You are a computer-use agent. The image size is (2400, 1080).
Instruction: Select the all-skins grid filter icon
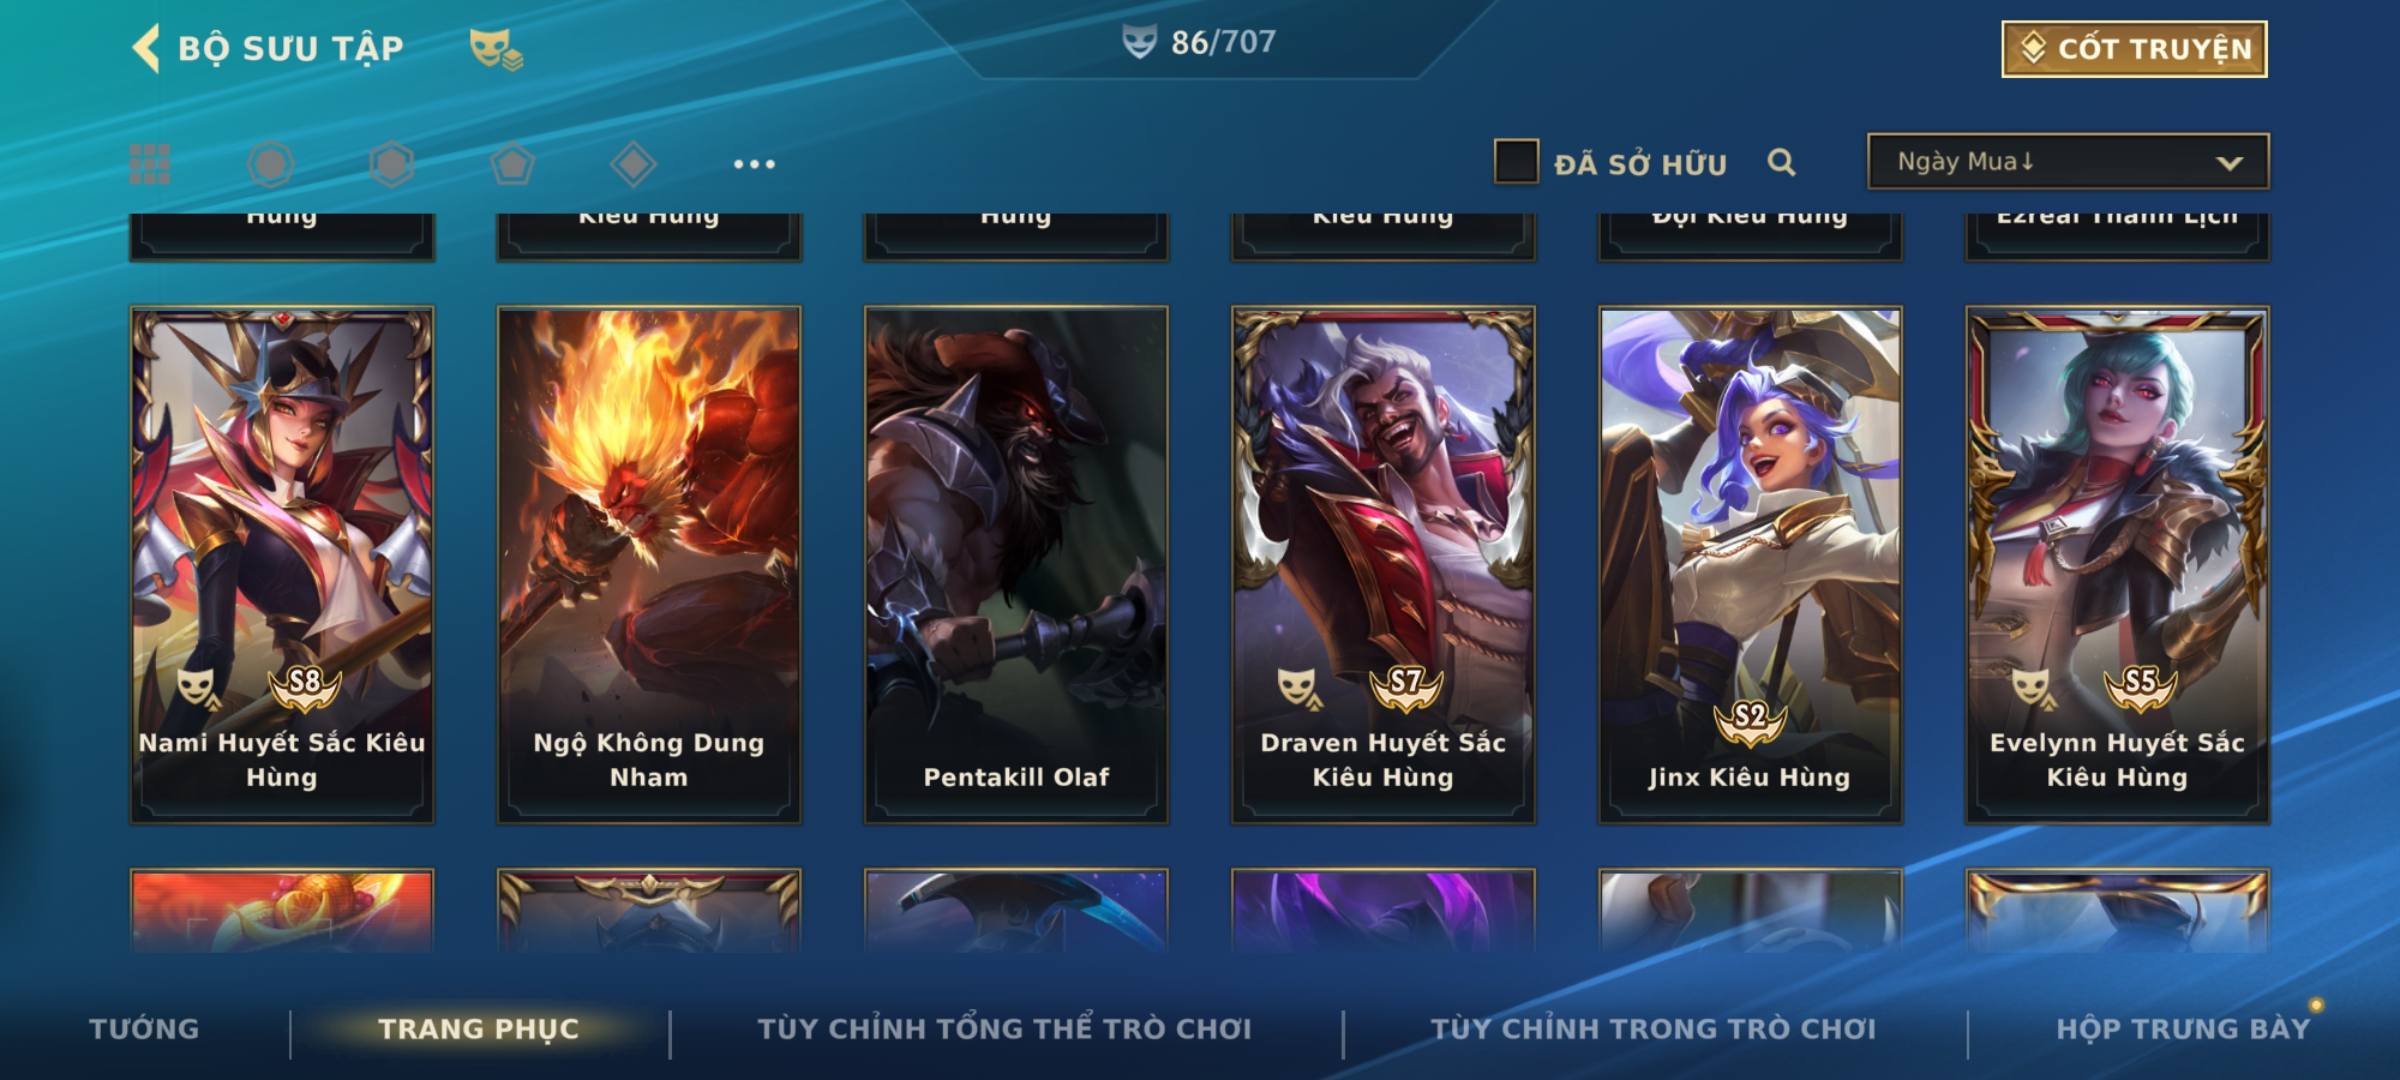pyautogui.click(x=150, y=164)
